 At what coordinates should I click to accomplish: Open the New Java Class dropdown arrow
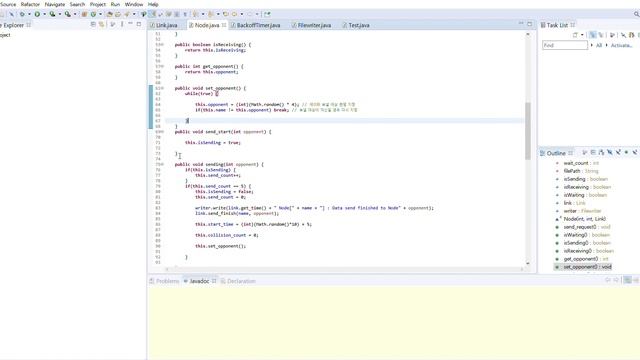click(100, 14)
